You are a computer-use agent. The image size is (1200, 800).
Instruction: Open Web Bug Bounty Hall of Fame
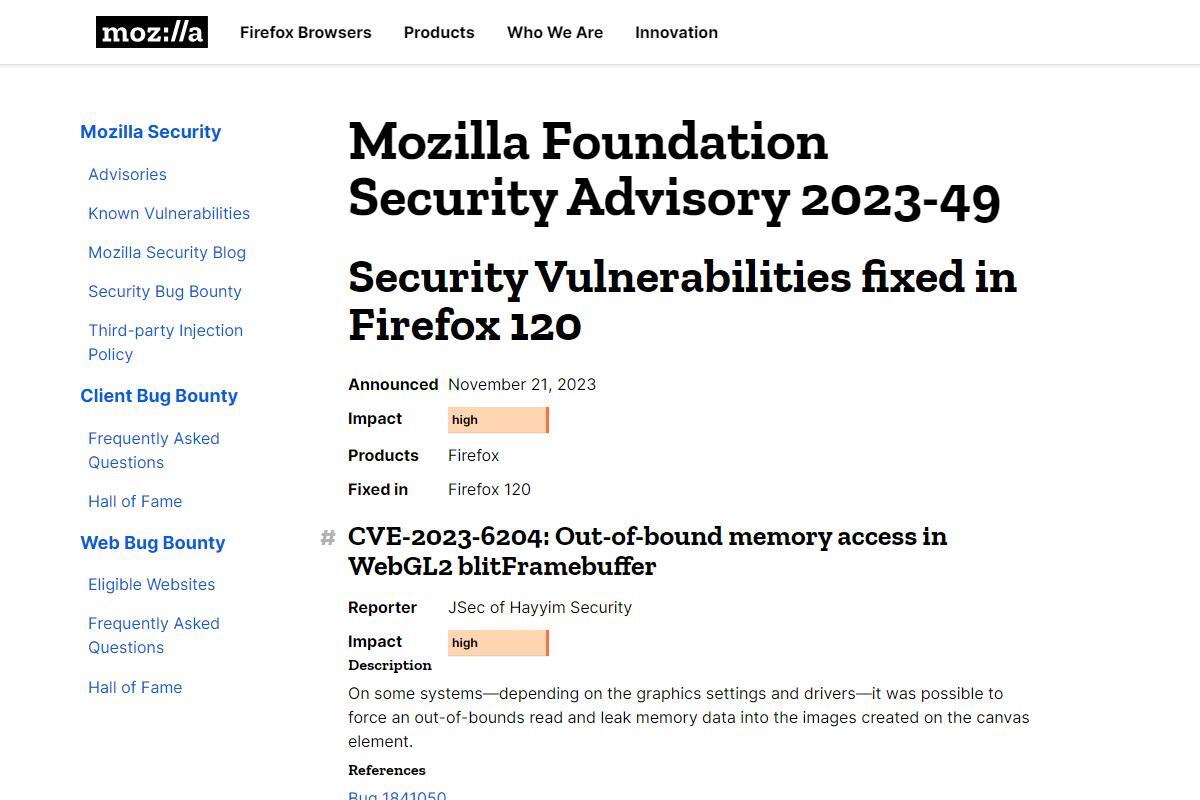pyautogui.click(x=135, y=687)
